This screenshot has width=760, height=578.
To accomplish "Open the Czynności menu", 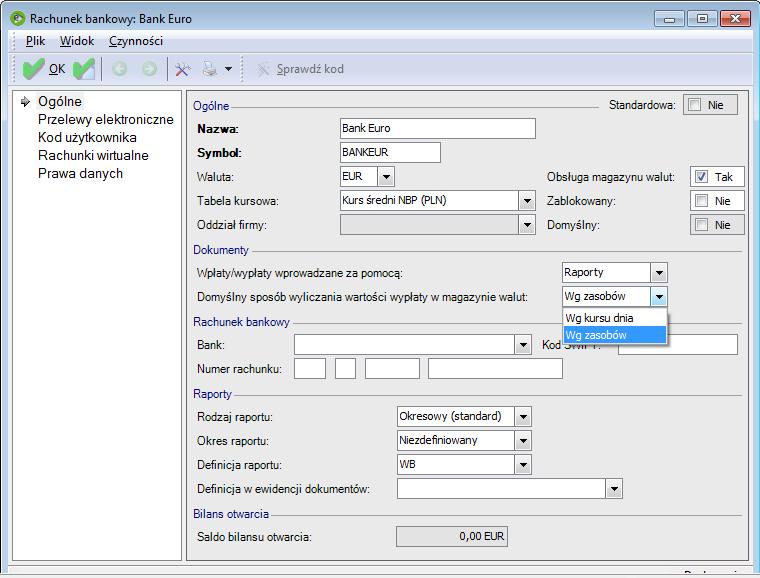I will pyautogui.click(x=136, y=41).
